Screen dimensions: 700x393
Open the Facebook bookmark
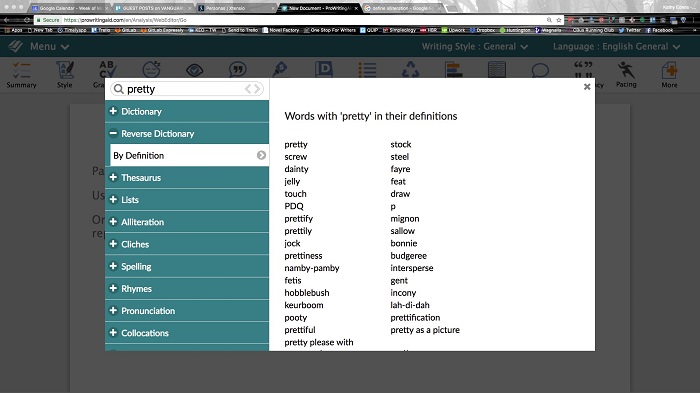[659, 30]
